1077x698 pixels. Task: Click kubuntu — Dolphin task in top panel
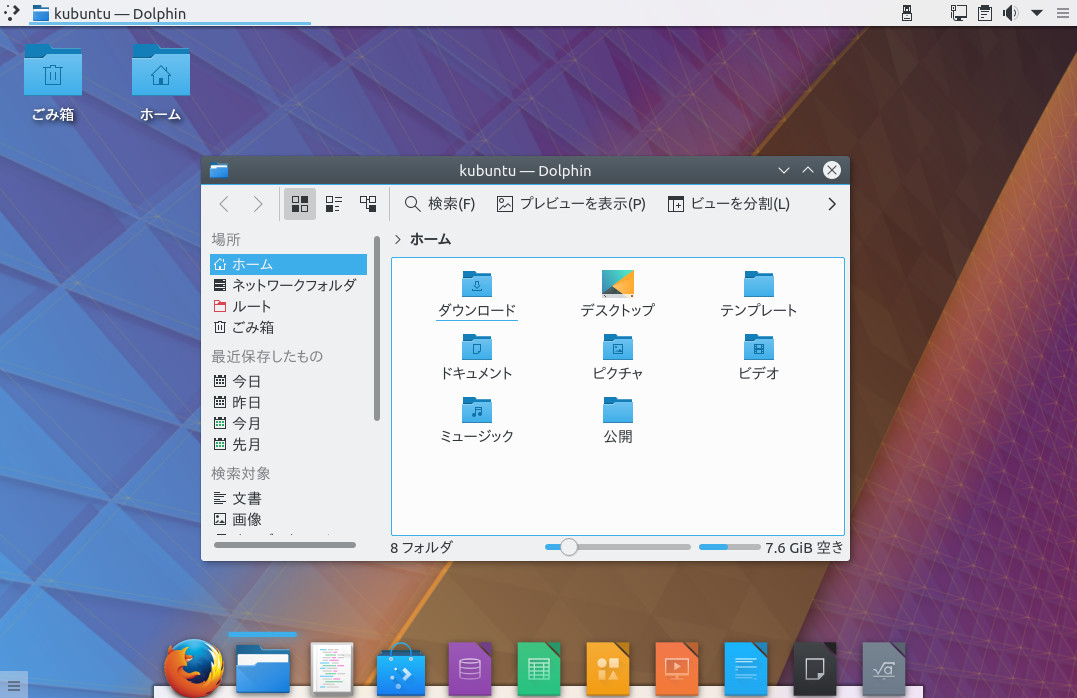click(170, 13)
